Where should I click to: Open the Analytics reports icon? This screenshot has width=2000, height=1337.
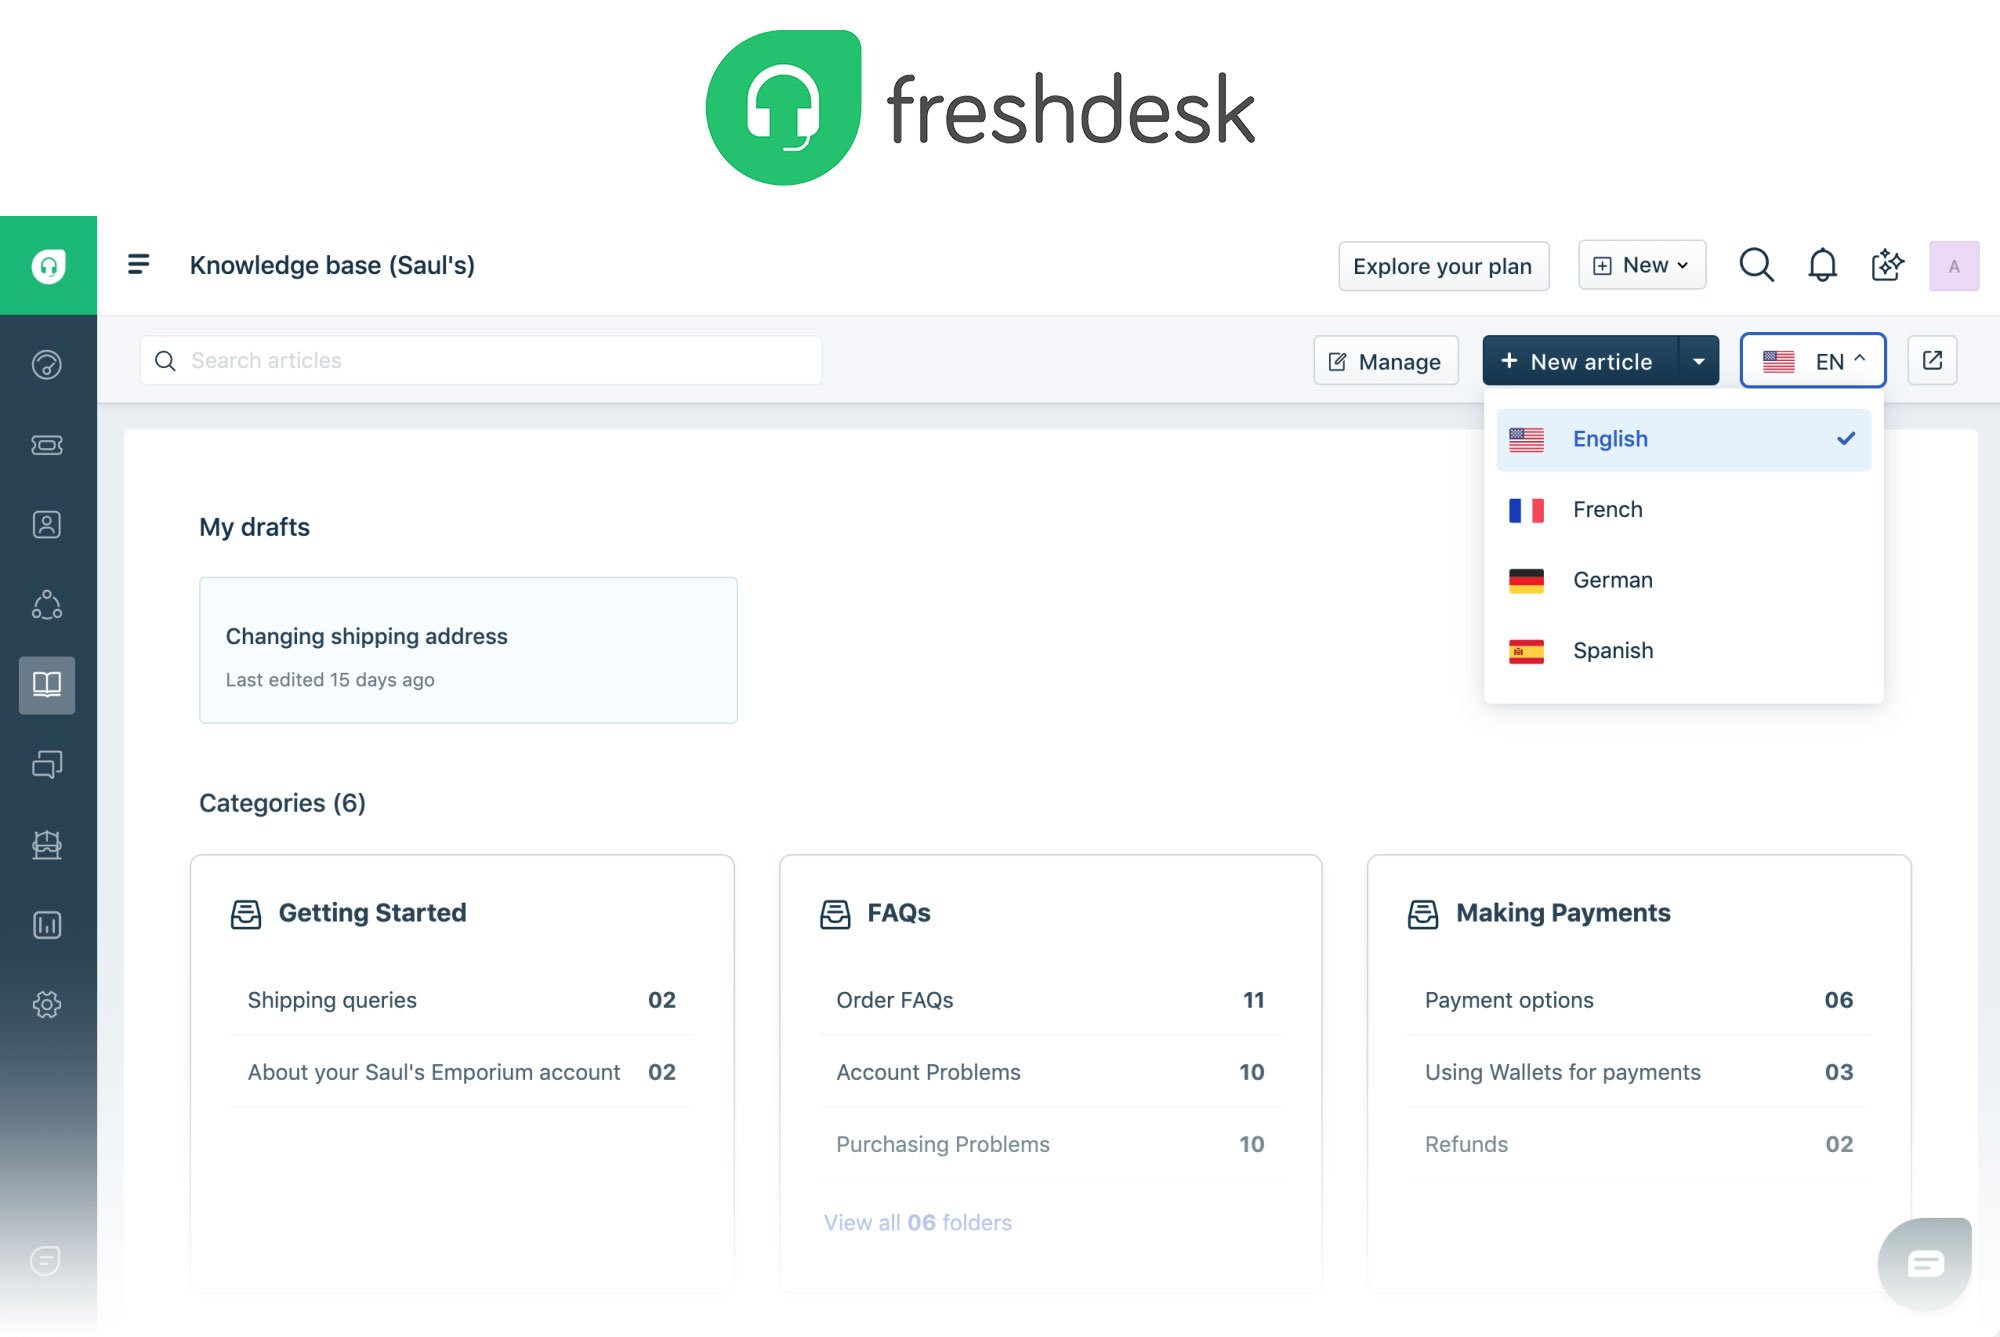48,925
